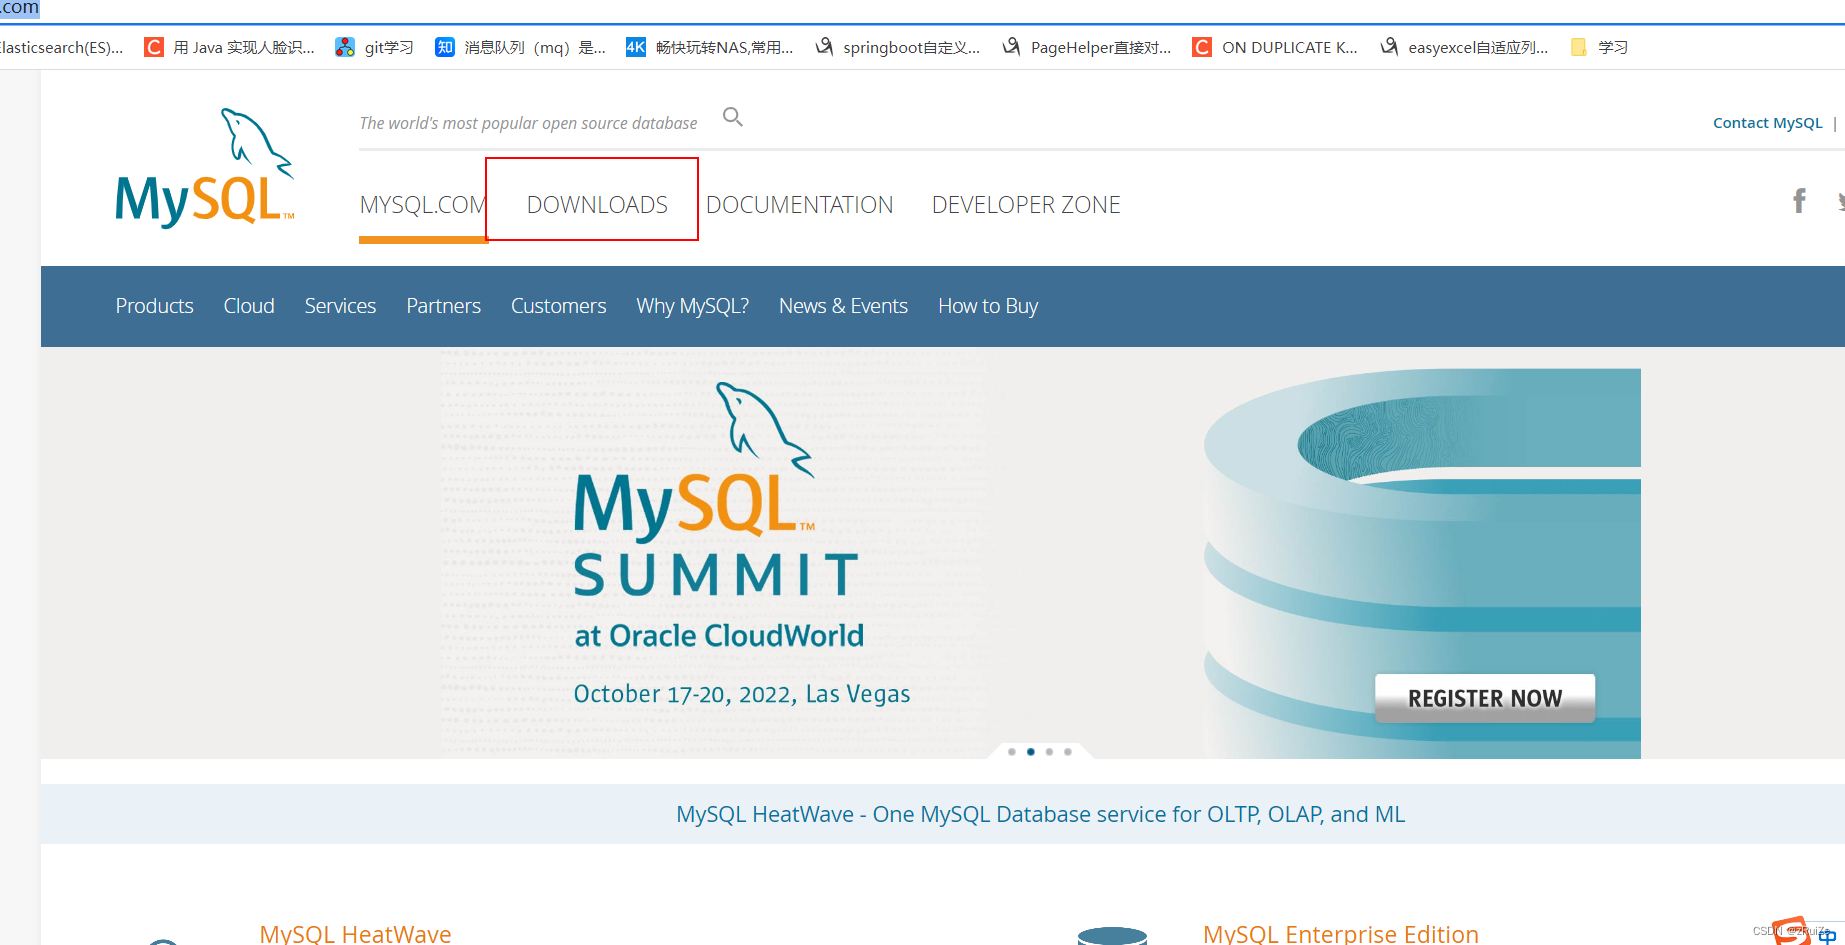The height and width of the screenshot is (945, 1845).
Task: Click the search magnifier icon
Action: [733, 117]
